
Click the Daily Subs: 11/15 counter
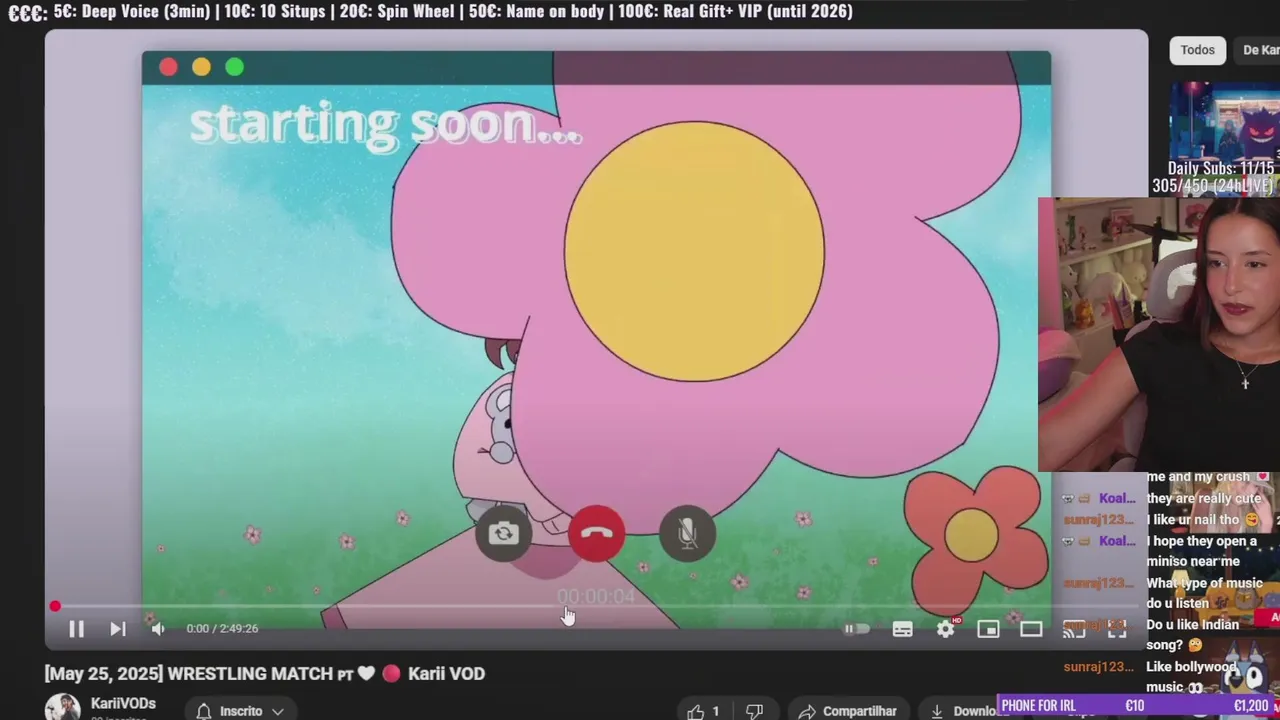[1221, 168]
